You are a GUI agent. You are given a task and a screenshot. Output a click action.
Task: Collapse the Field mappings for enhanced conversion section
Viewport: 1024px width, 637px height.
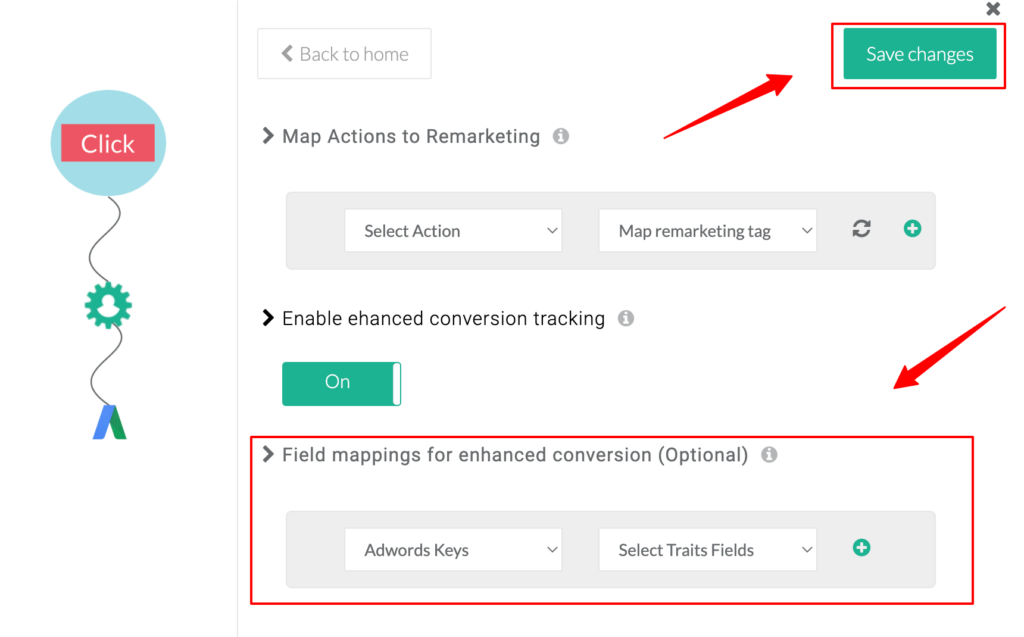pos(268,454)
